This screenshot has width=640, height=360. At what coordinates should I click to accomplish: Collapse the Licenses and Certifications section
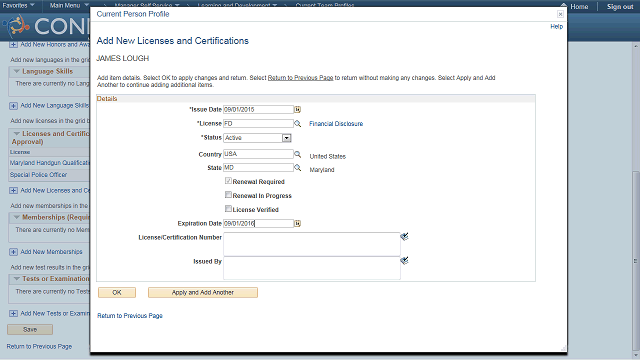click(x=16, y=133)
